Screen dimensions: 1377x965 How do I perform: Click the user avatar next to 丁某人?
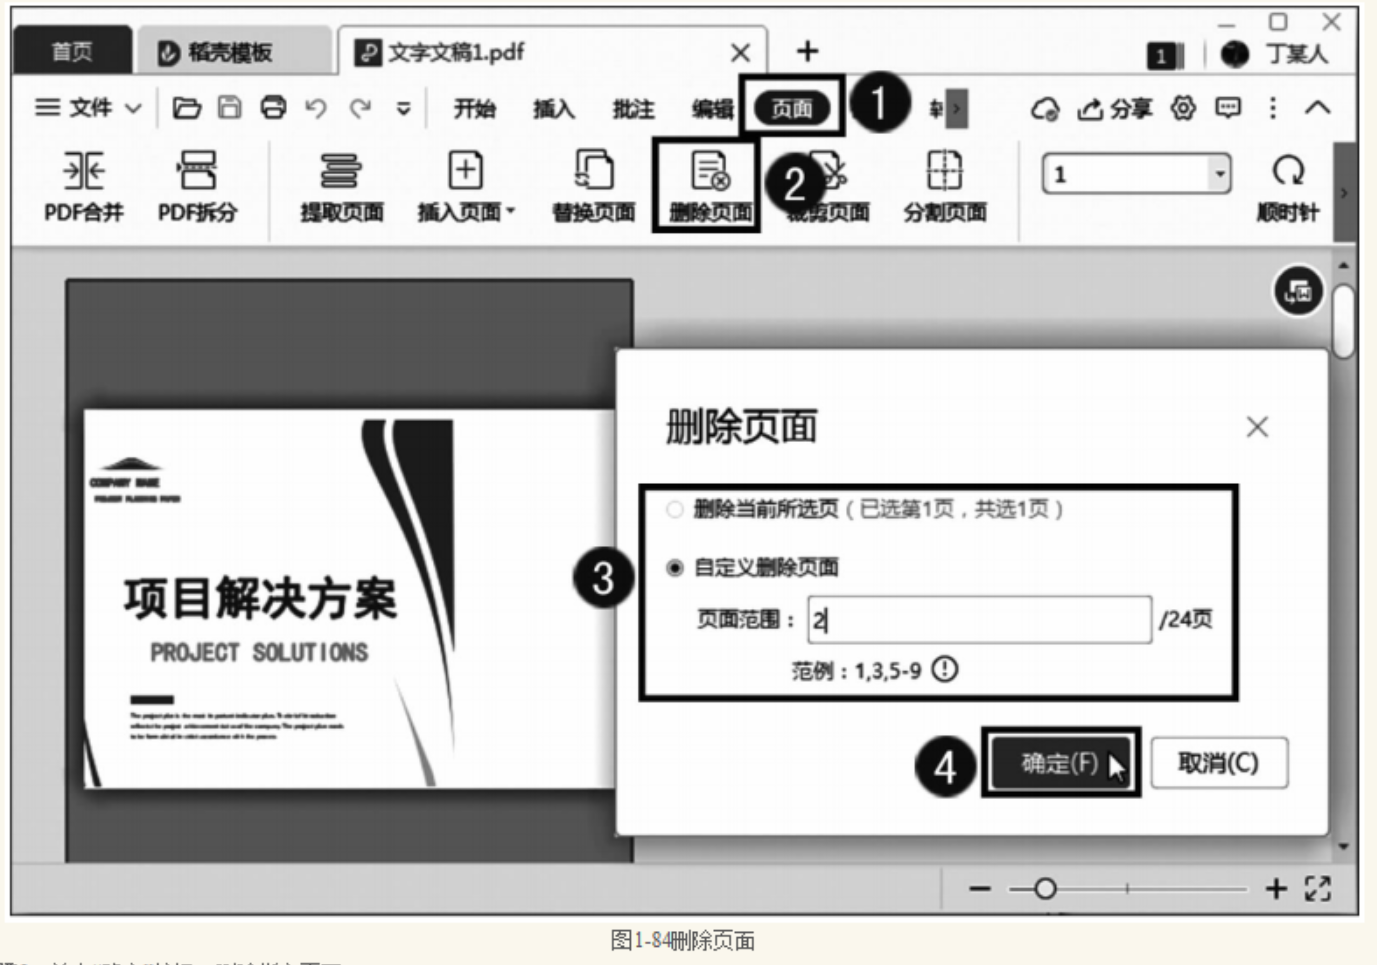1235,54
